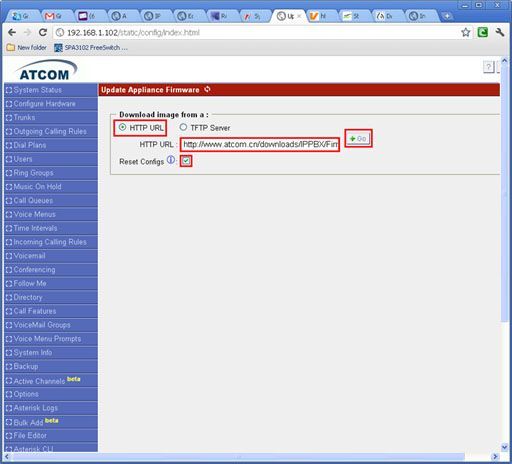Open Asterisk Logs in the sidebar
Viewport: 512px width, 464px height.
tap(51, 408)
